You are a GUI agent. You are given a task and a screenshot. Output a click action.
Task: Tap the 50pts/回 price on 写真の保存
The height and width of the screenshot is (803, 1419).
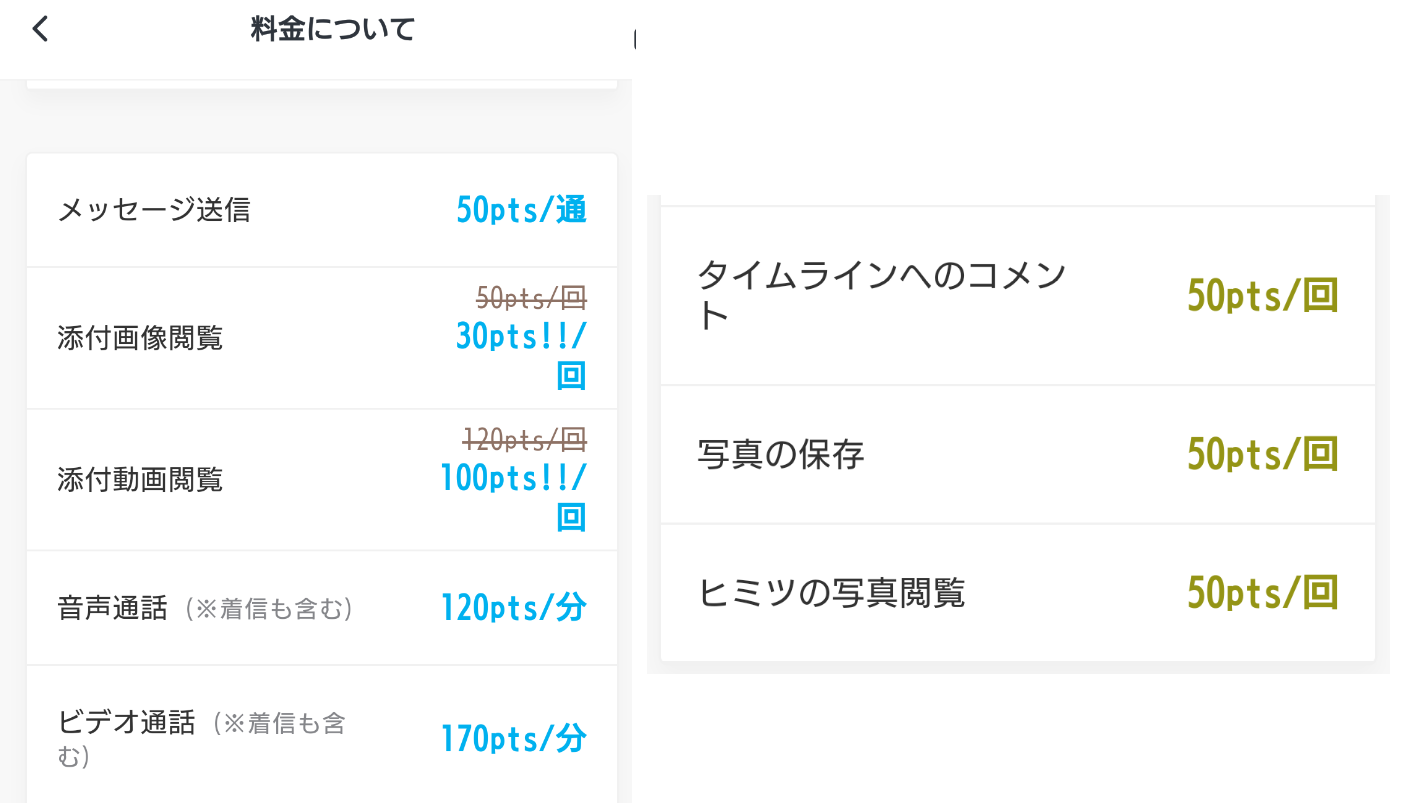(x=1263, y=454)
